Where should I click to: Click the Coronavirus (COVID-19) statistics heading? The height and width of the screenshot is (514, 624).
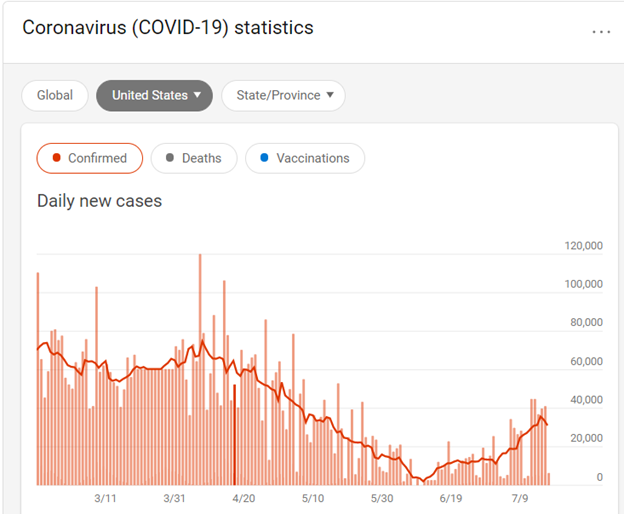pos(168,28)
